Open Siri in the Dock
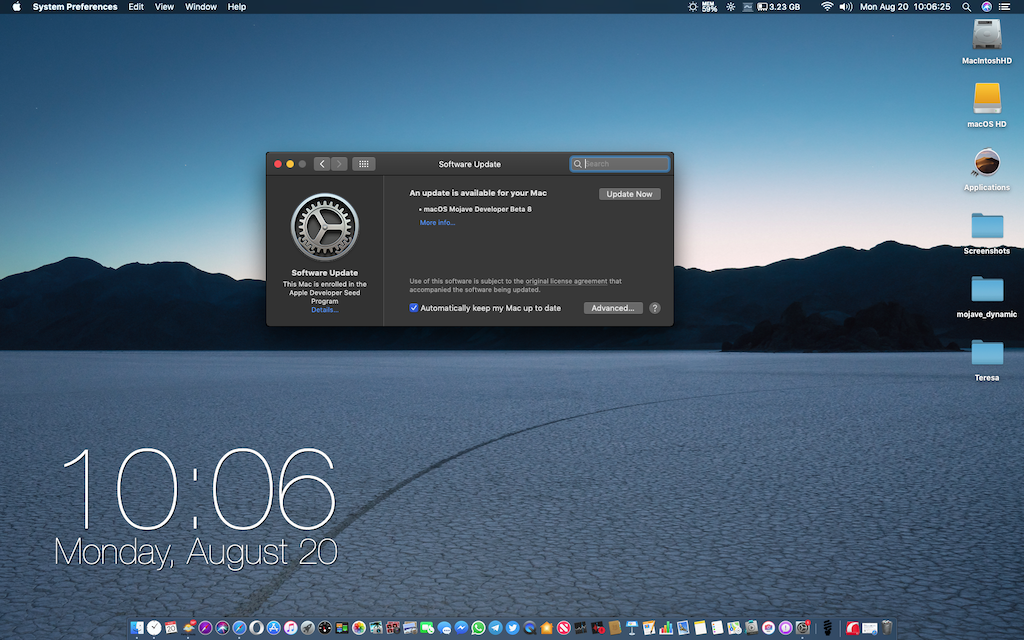The height and width of the screenshot is (640, 1024). tap(222, 628)
